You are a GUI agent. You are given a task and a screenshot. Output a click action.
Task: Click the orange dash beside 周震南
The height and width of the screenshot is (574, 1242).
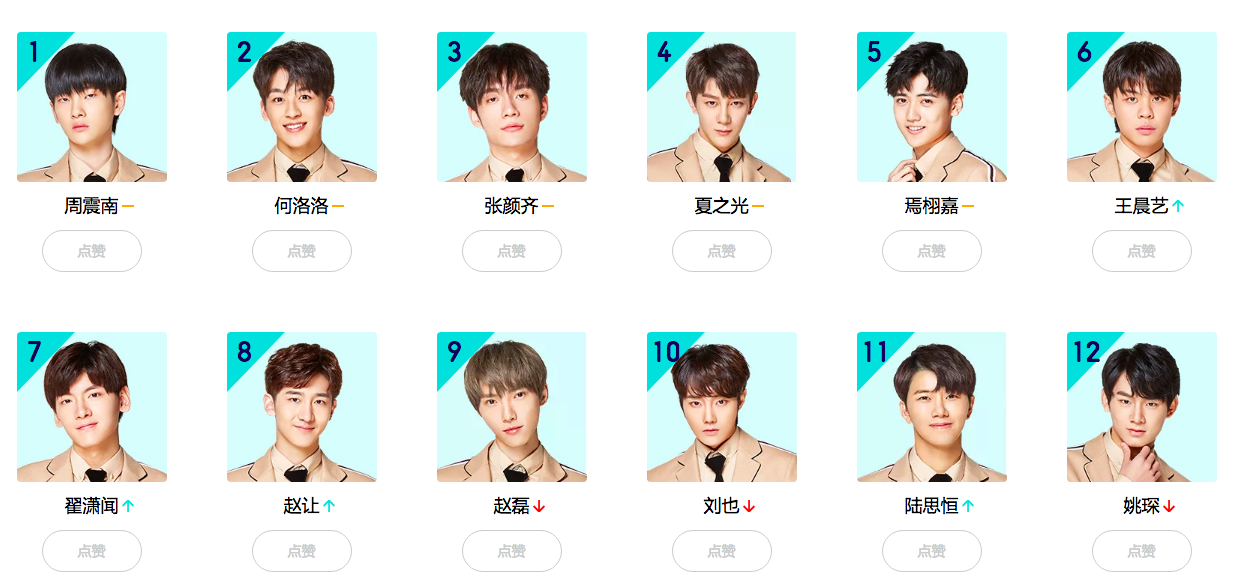[x=128, y=207]
